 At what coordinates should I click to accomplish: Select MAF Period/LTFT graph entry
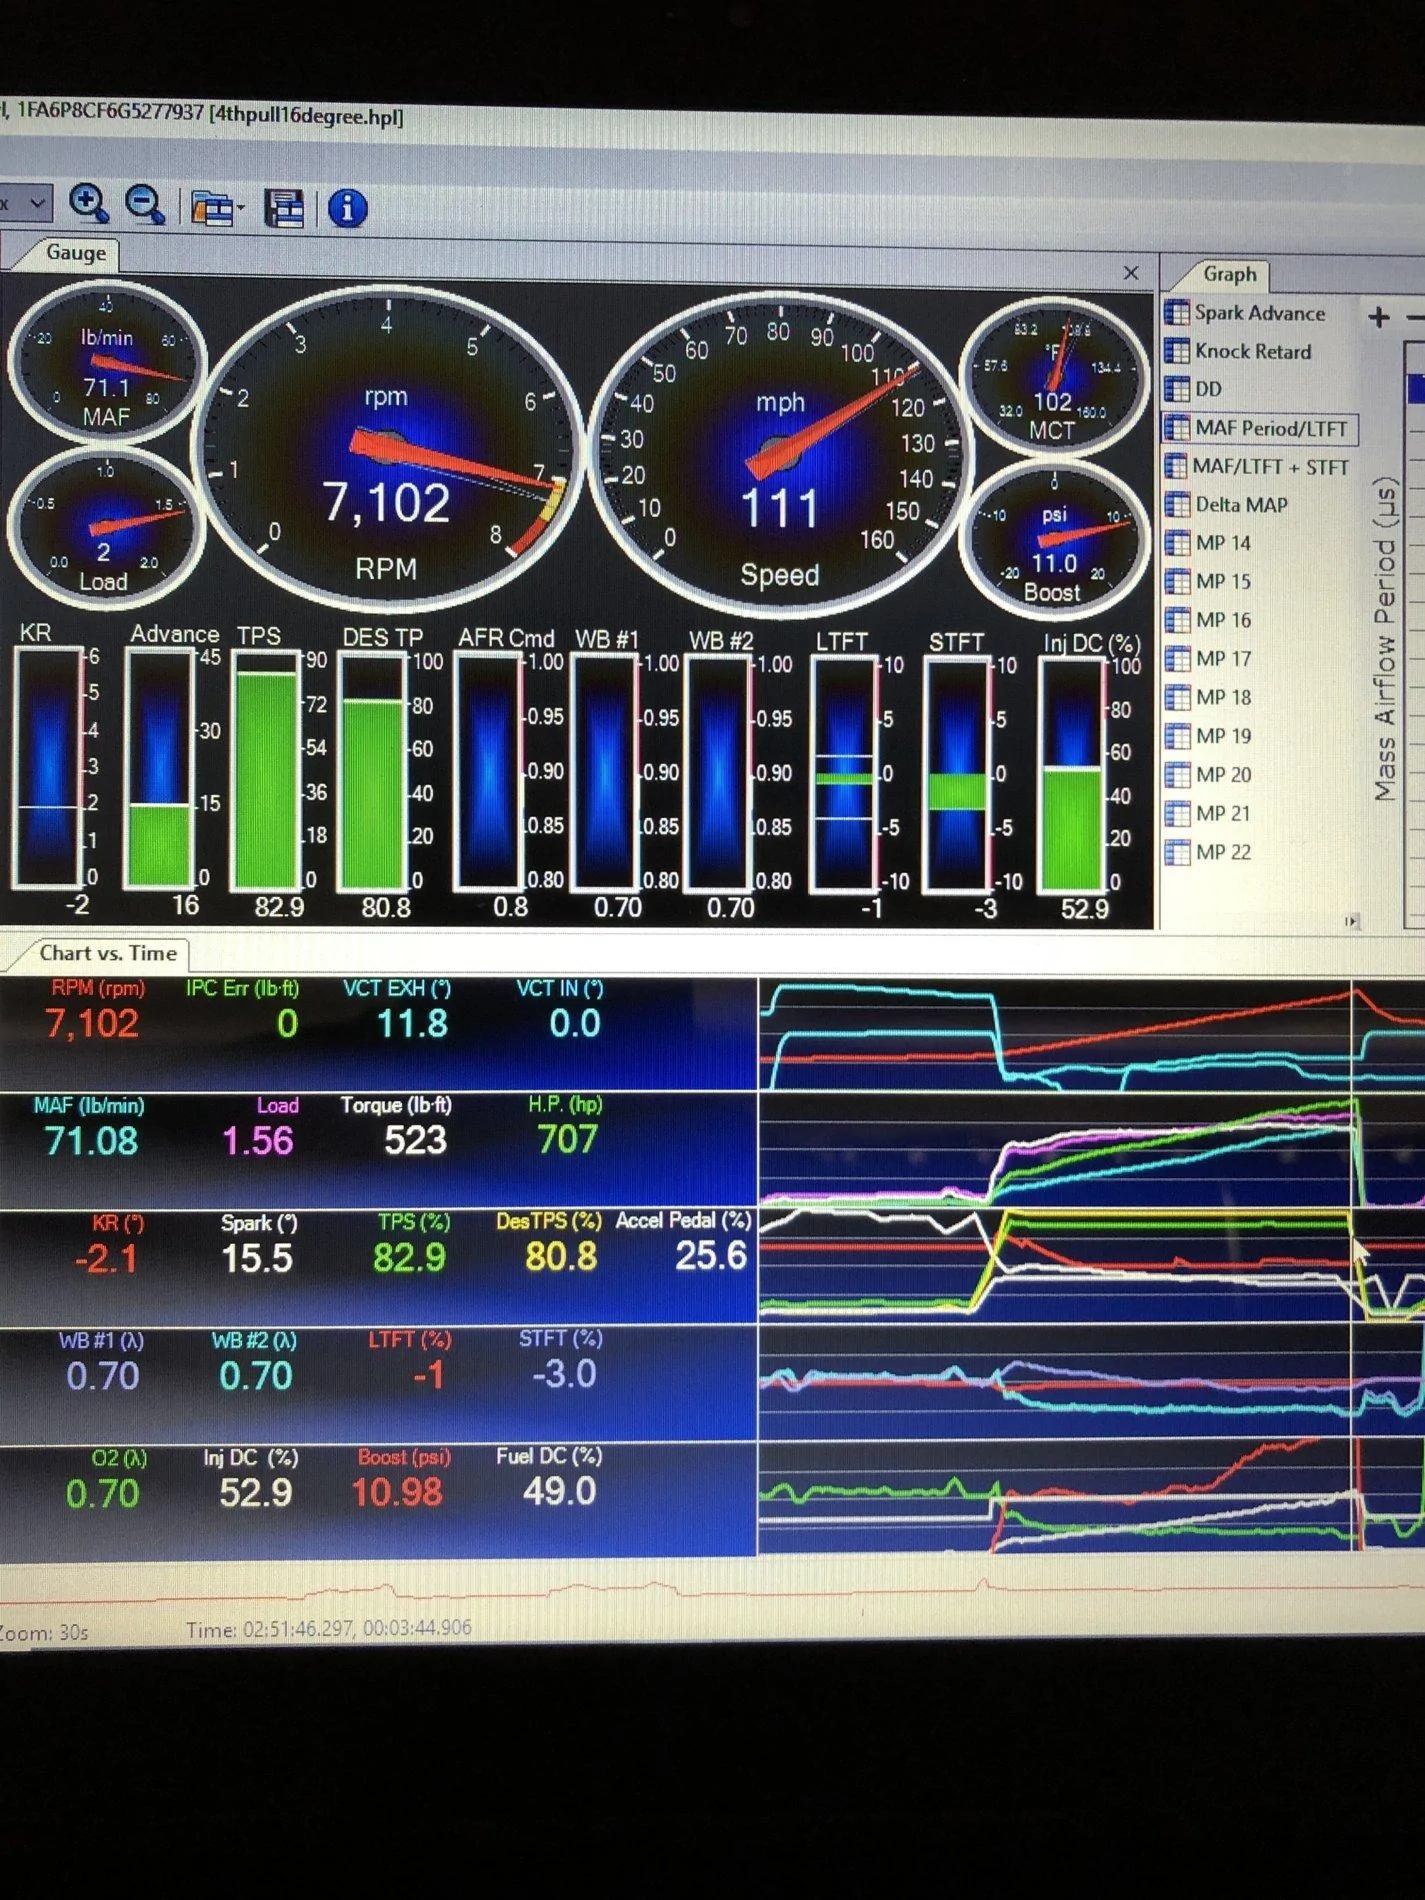point(1271,428)
